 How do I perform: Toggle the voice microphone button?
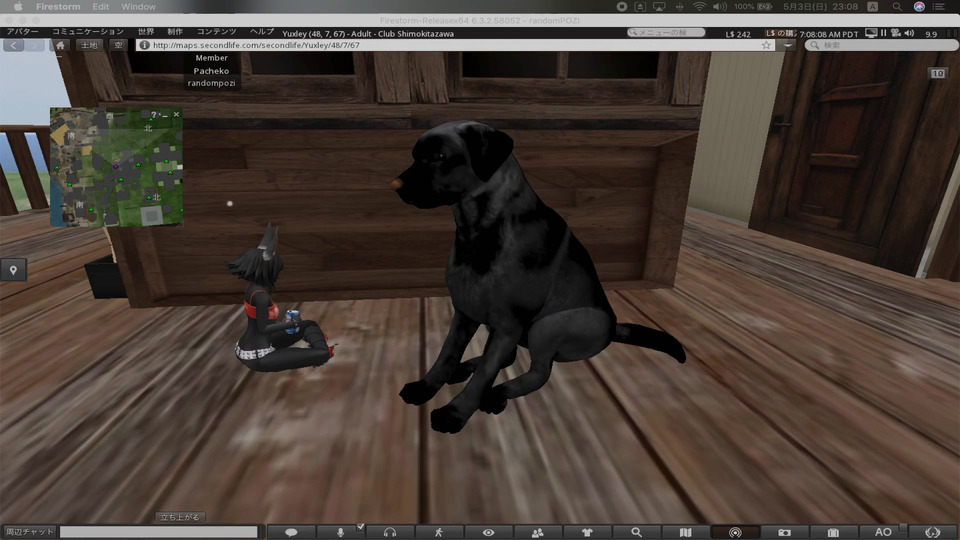tap(340, 532)
